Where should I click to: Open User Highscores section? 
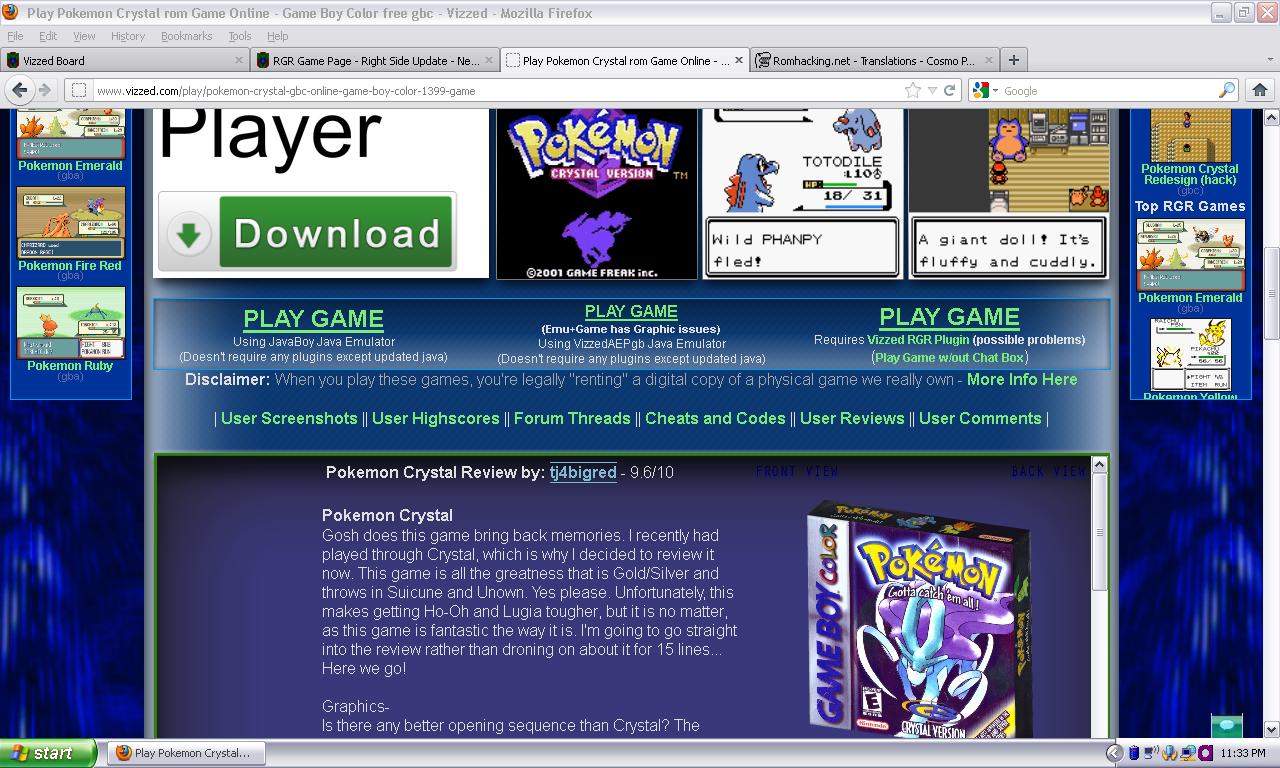point(435,418)
